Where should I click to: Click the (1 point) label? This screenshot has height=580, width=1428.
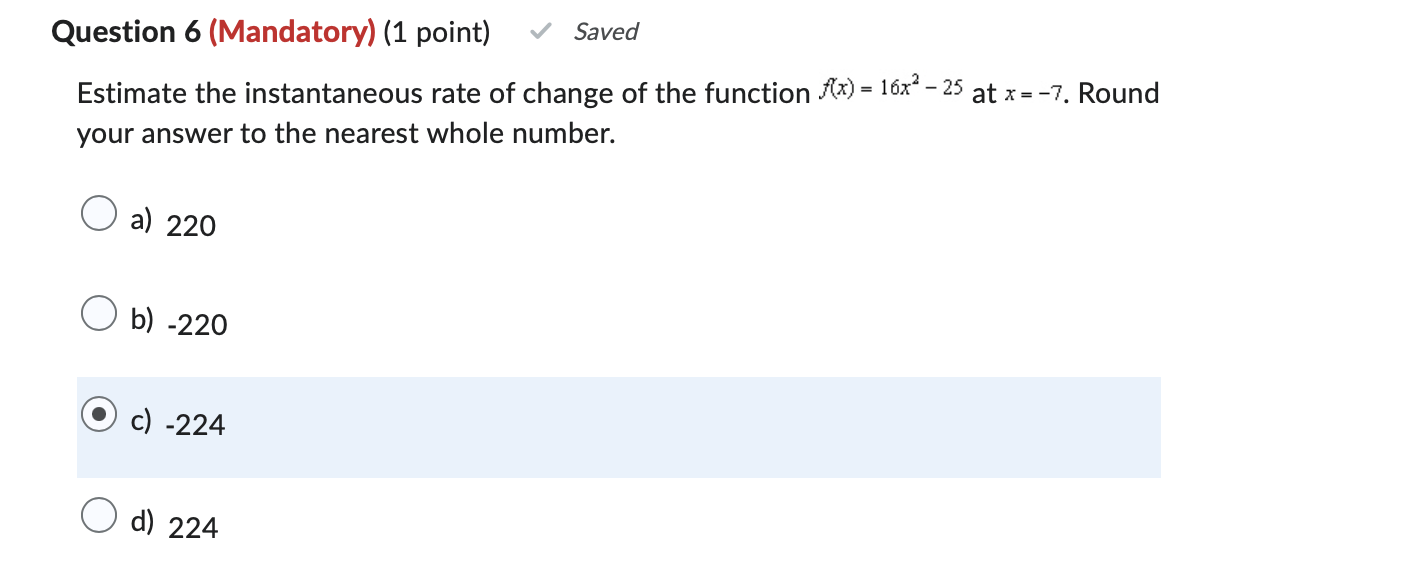(437, 31)
